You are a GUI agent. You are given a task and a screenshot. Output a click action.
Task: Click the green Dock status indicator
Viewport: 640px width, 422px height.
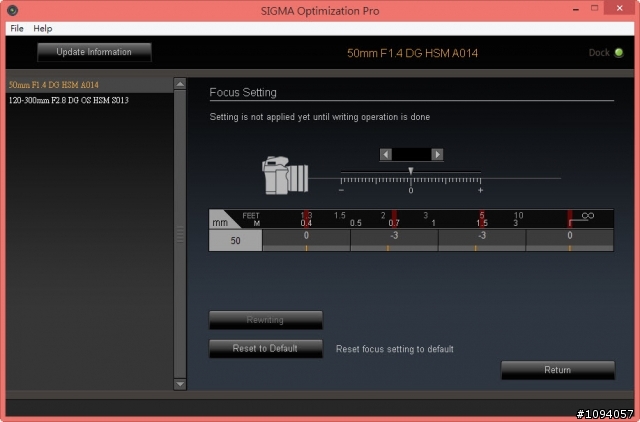(x=619, y=53)
